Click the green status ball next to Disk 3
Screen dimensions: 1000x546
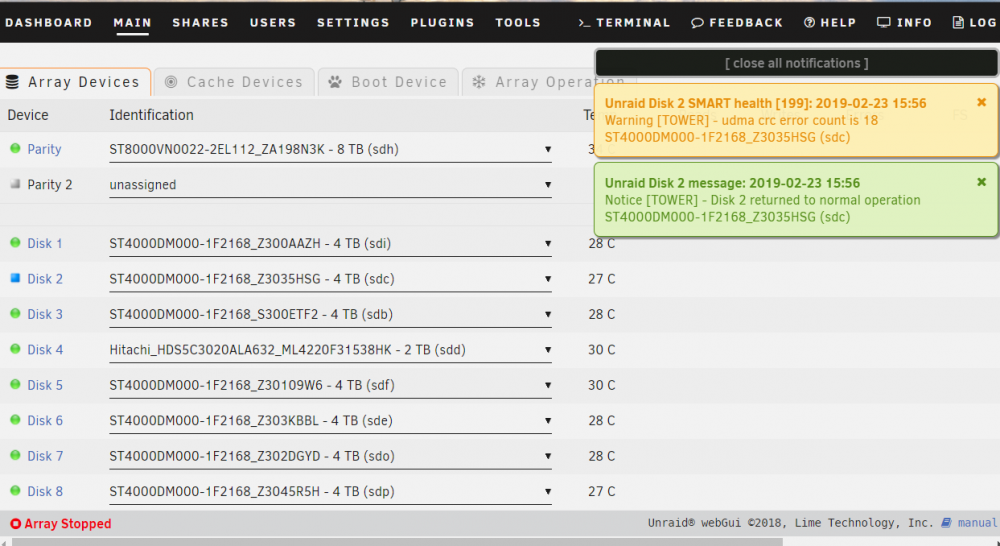tap(15, 313)
